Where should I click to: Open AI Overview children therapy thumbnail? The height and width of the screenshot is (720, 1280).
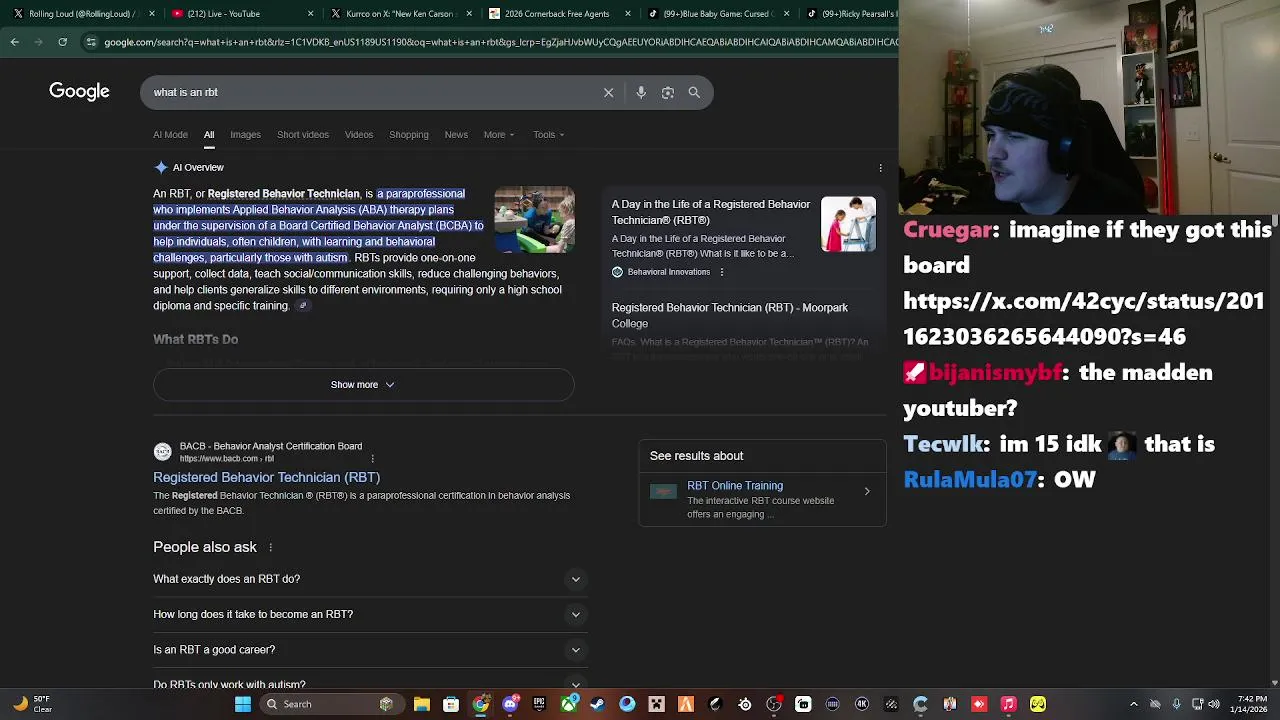[x=534, y=219]
